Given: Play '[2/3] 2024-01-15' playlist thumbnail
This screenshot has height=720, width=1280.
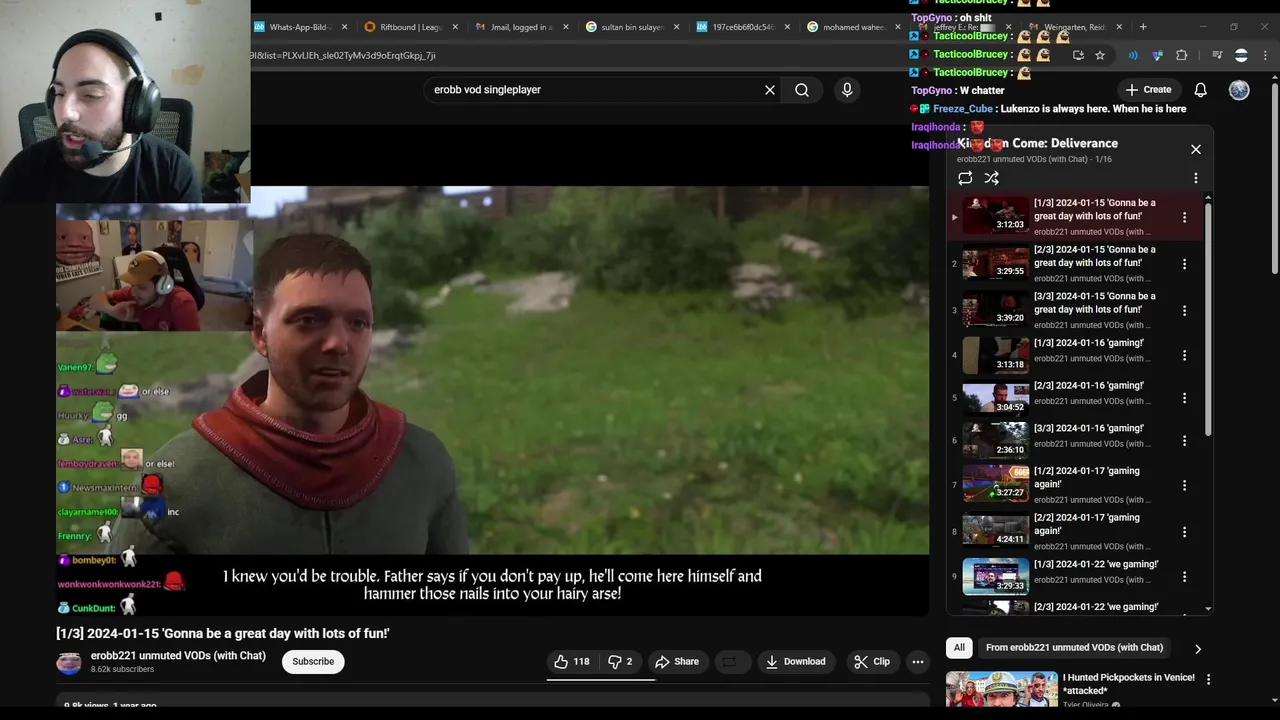Looking at the screenshot, I should coord(995,263).
